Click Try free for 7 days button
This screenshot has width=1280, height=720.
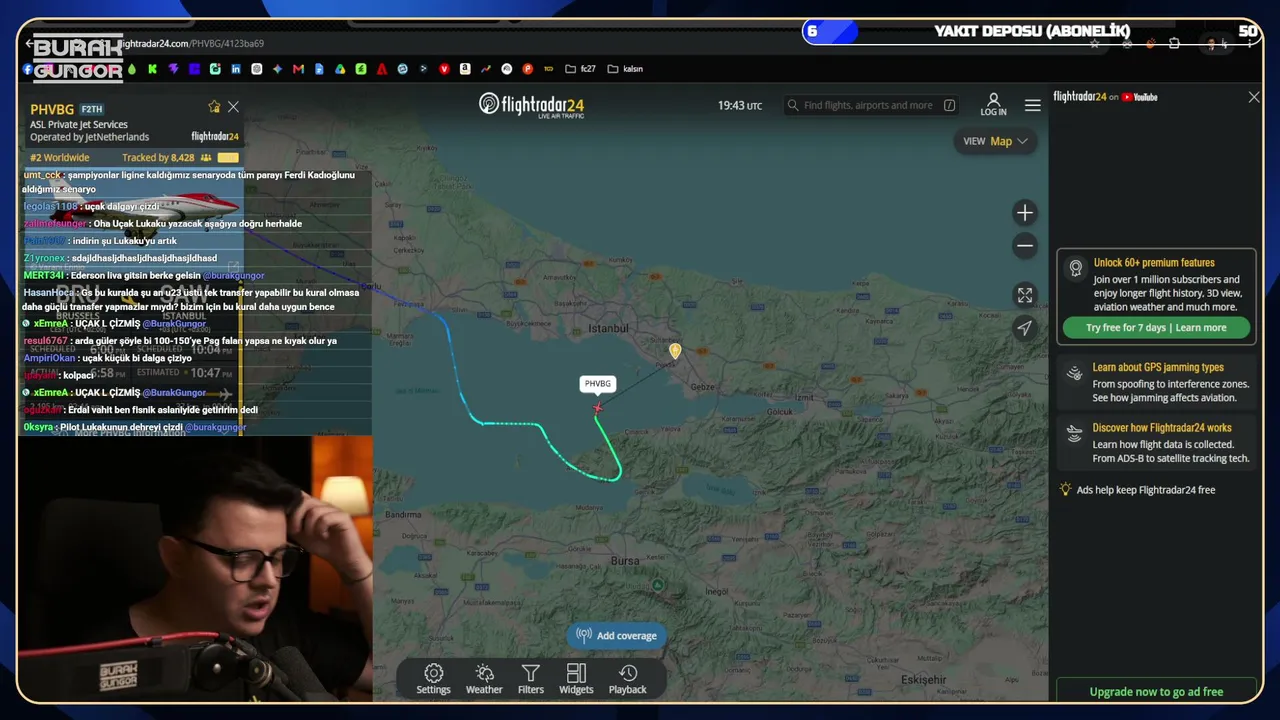click(1156, 328)
